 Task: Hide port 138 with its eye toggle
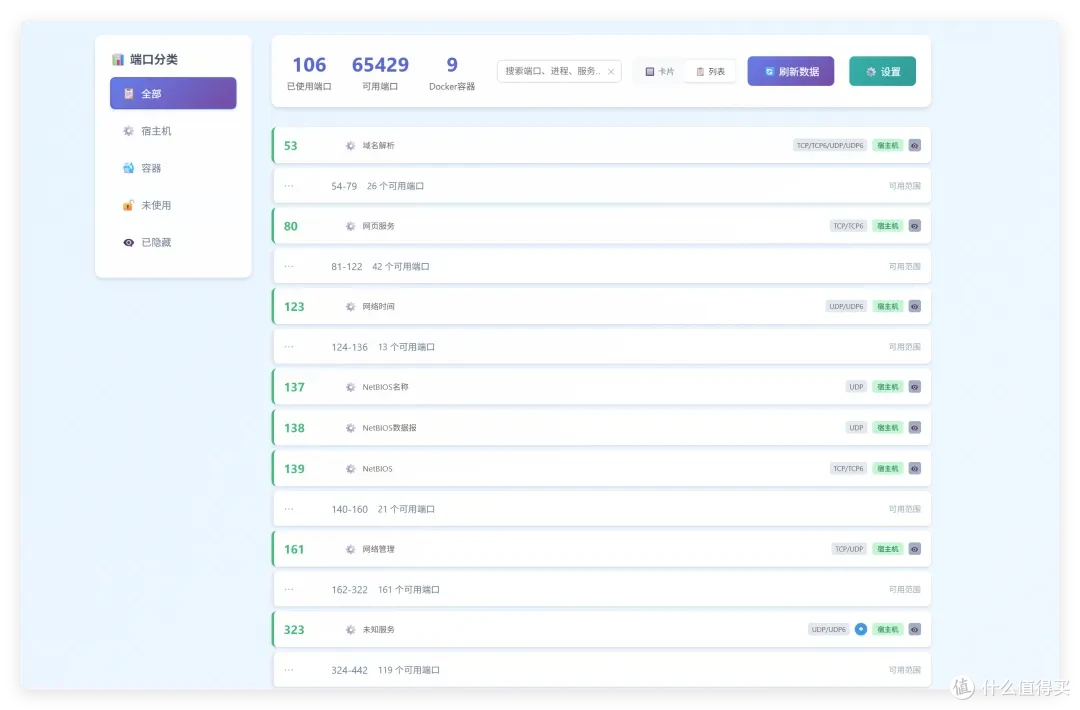click(x=915, y=428)
